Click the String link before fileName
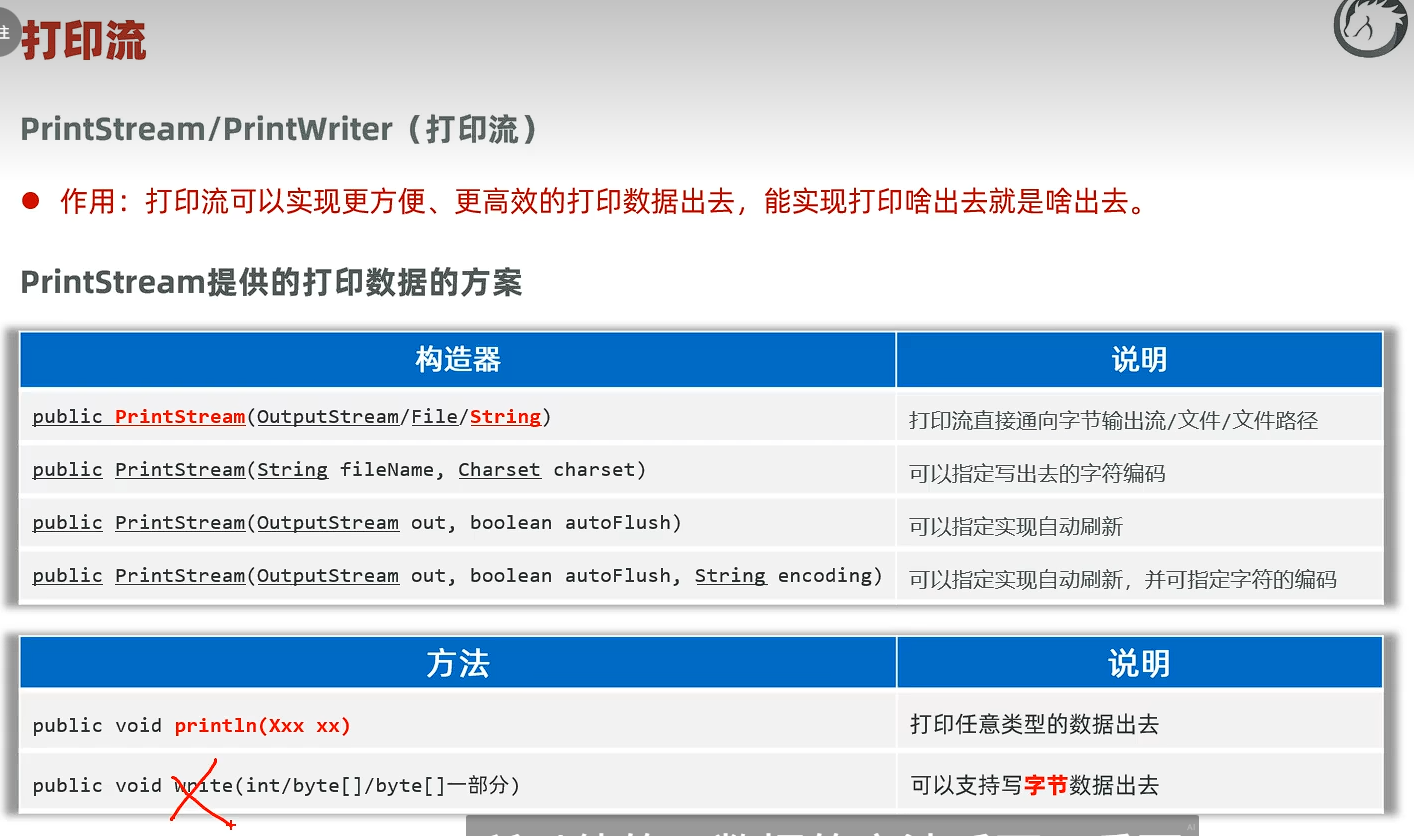The width and height of the screenshot is (1414, 836). [x=292, y=469]
